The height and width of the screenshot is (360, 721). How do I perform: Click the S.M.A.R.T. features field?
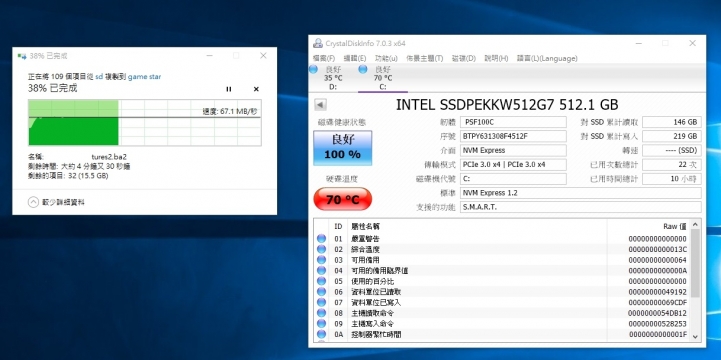coord(581,207)
